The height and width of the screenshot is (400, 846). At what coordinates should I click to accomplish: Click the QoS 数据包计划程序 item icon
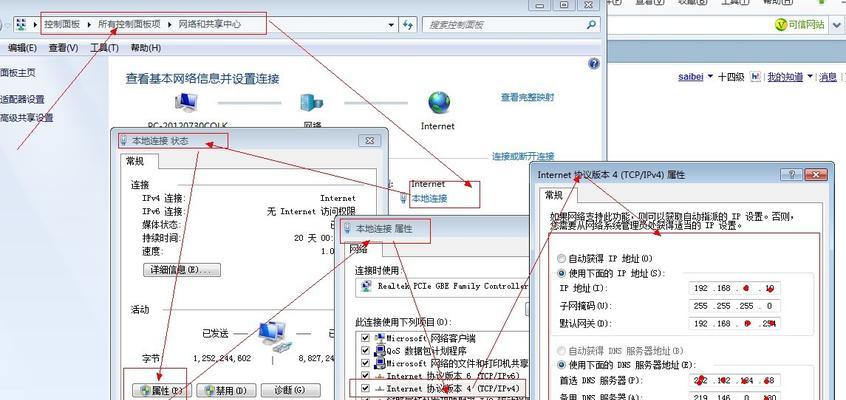coord(380,351)
